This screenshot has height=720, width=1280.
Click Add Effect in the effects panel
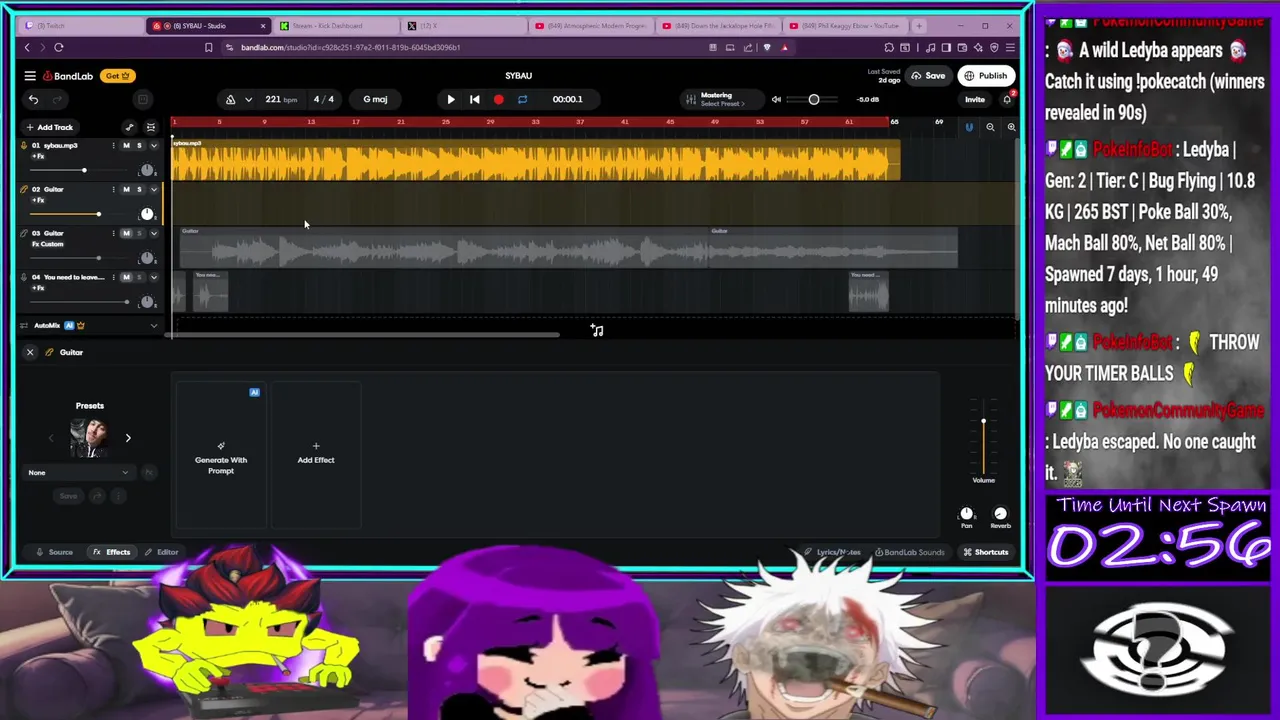(x=316, y=453)
